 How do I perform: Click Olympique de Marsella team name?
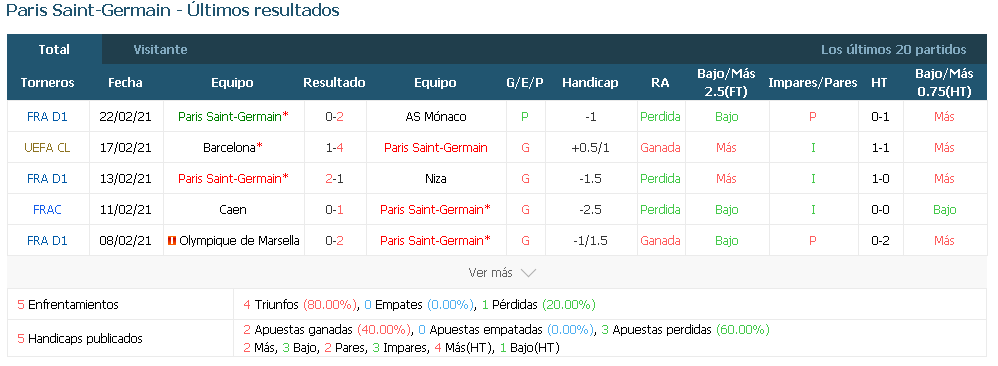(x=239, y=241)
